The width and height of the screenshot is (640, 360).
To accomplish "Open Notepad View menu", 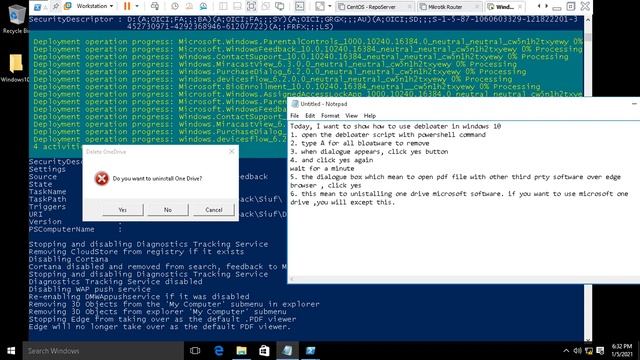I will pyautogui.click(x=351, y=116).
